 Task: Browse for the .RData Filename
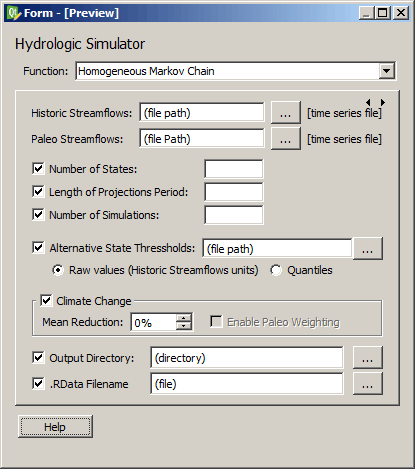point(368,384)
